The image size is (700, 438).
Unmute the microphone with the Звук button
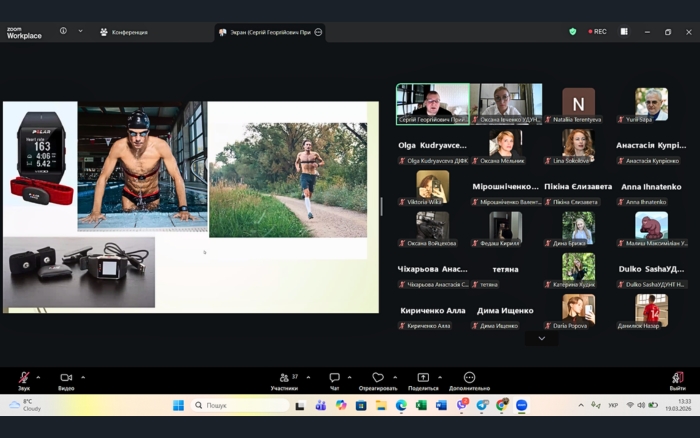pyautogui.click(x=23, y=379)
